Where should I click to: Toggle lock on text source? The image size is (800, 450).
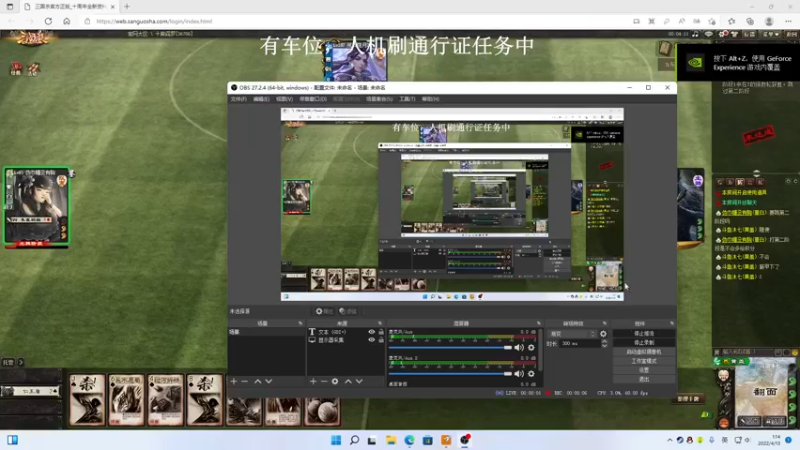381,332
